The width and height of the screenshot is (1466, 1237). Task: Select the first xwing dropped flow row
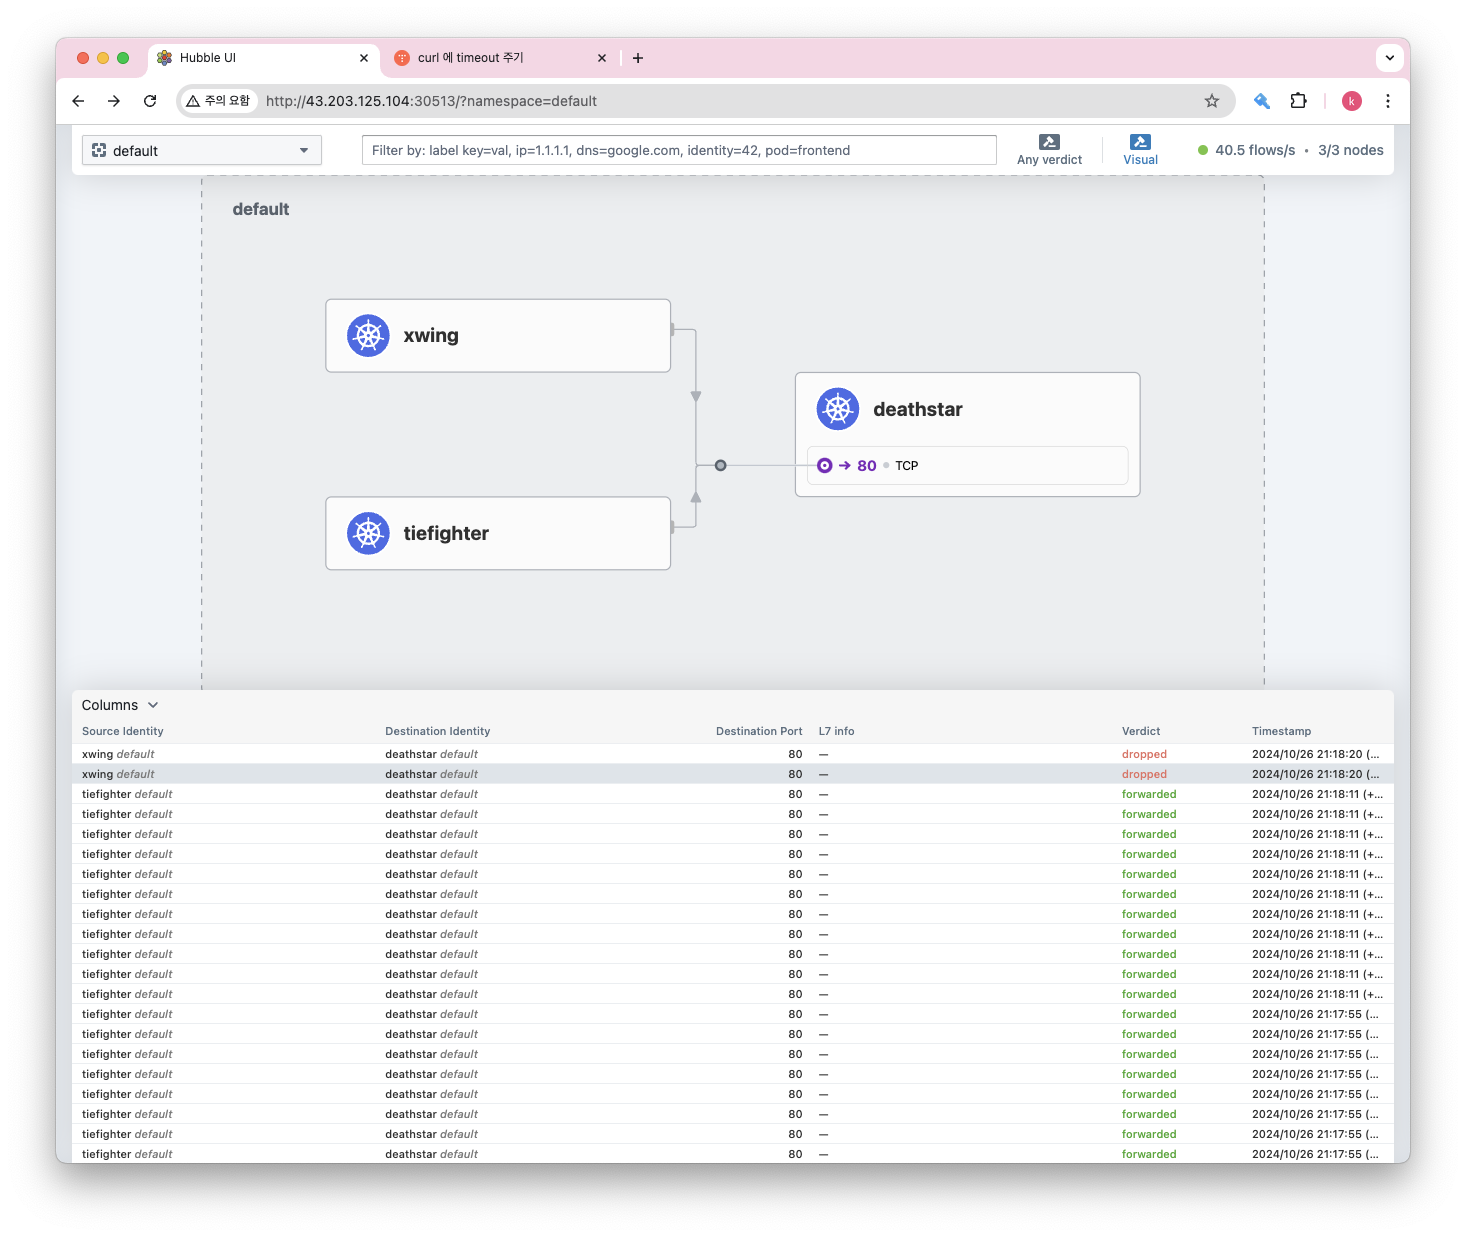pos(733,754)
